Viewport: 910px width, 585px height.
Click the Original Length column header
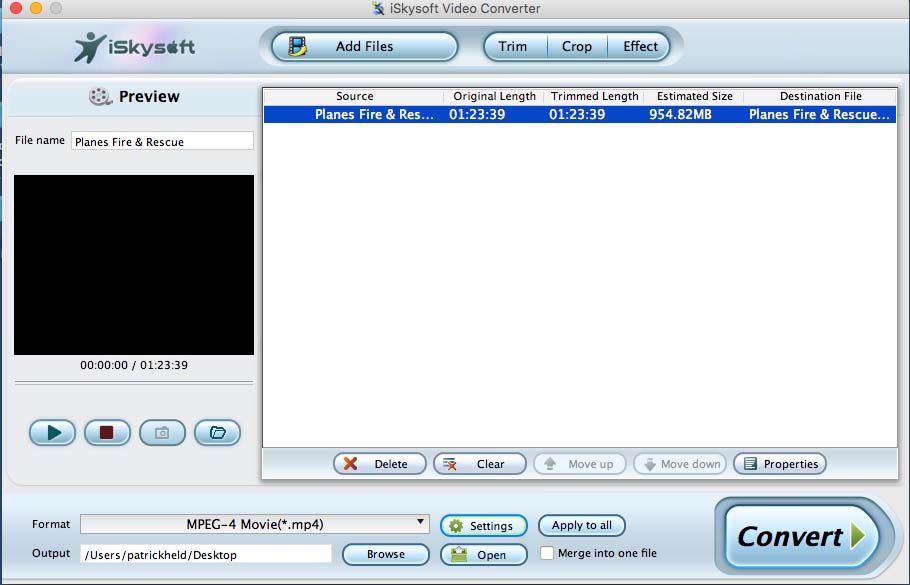494,96
